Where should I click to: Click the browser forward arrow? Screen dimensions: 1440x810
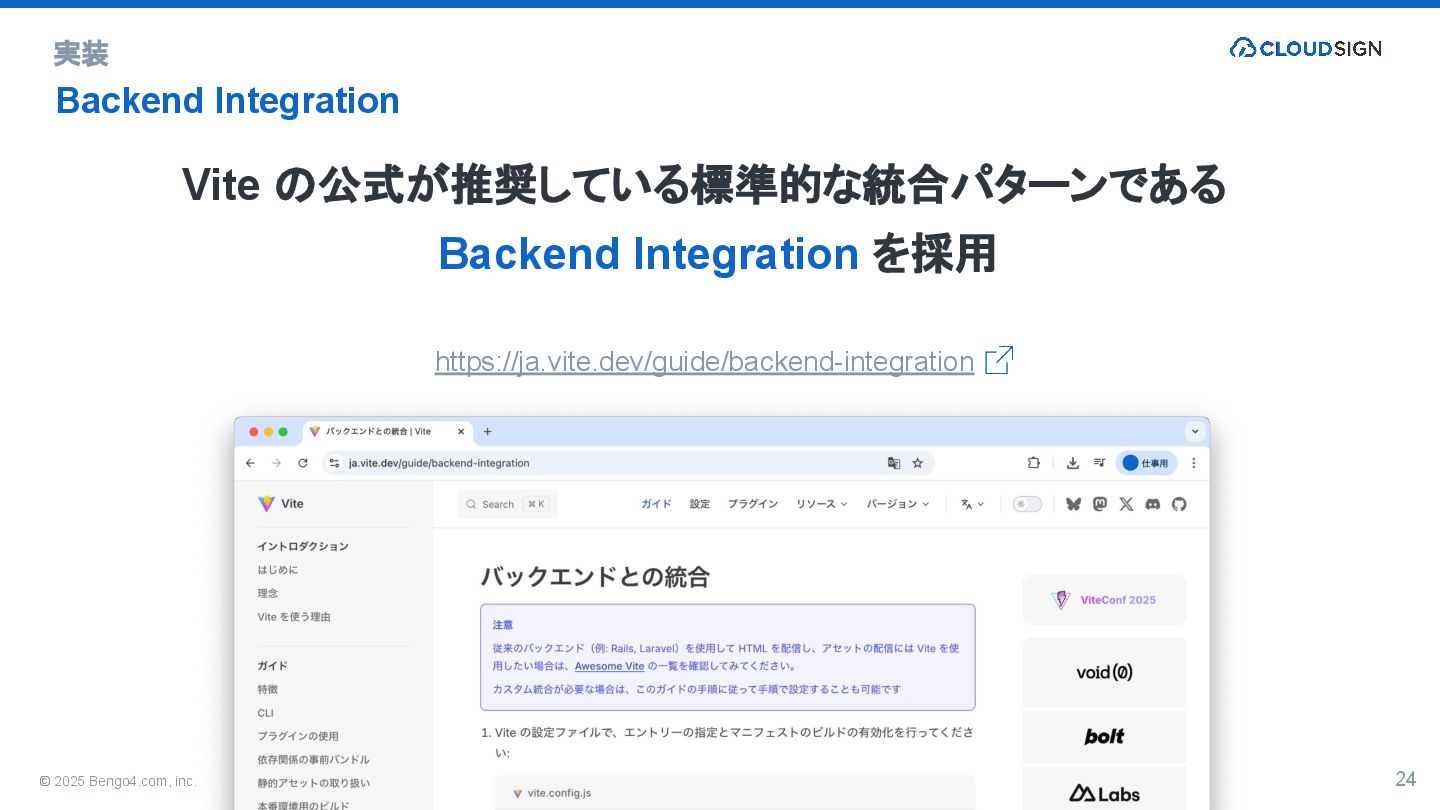point(276,463)
